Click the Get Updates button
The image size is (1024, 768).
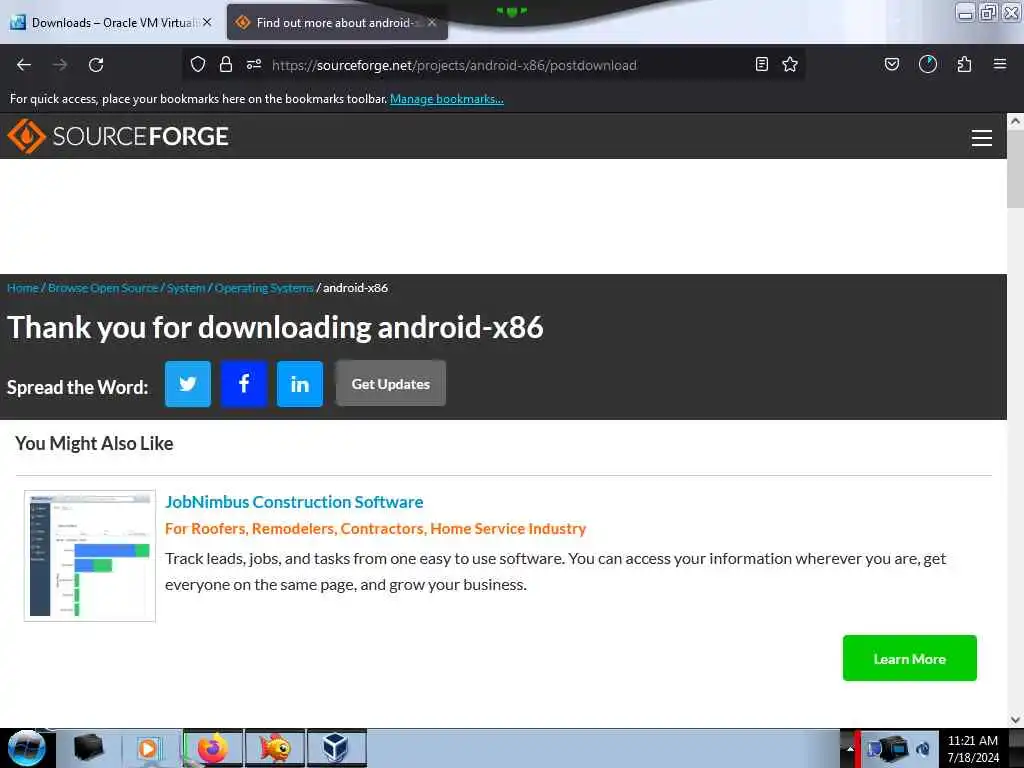pyautogui.click(x=391, y=384)
